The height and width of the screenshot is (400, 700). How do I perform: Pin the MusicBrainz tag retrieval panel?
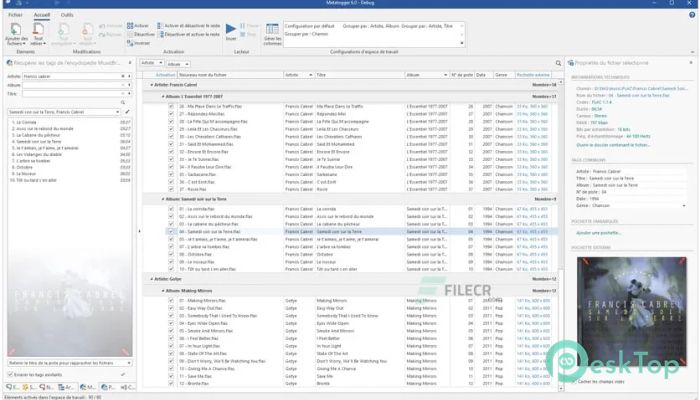pyautogui.click(x=130, y=63)
